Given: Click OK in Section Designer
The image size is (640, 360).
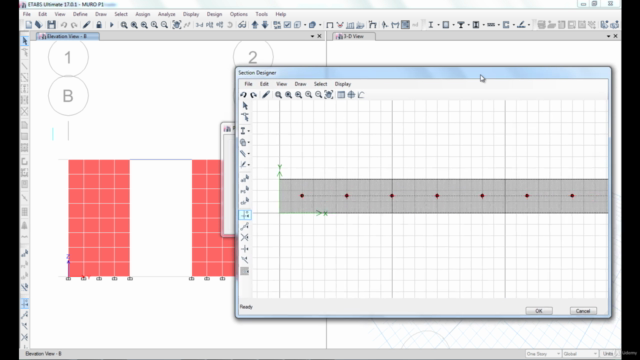Looking at the screenshot, I should pos(539,311).
